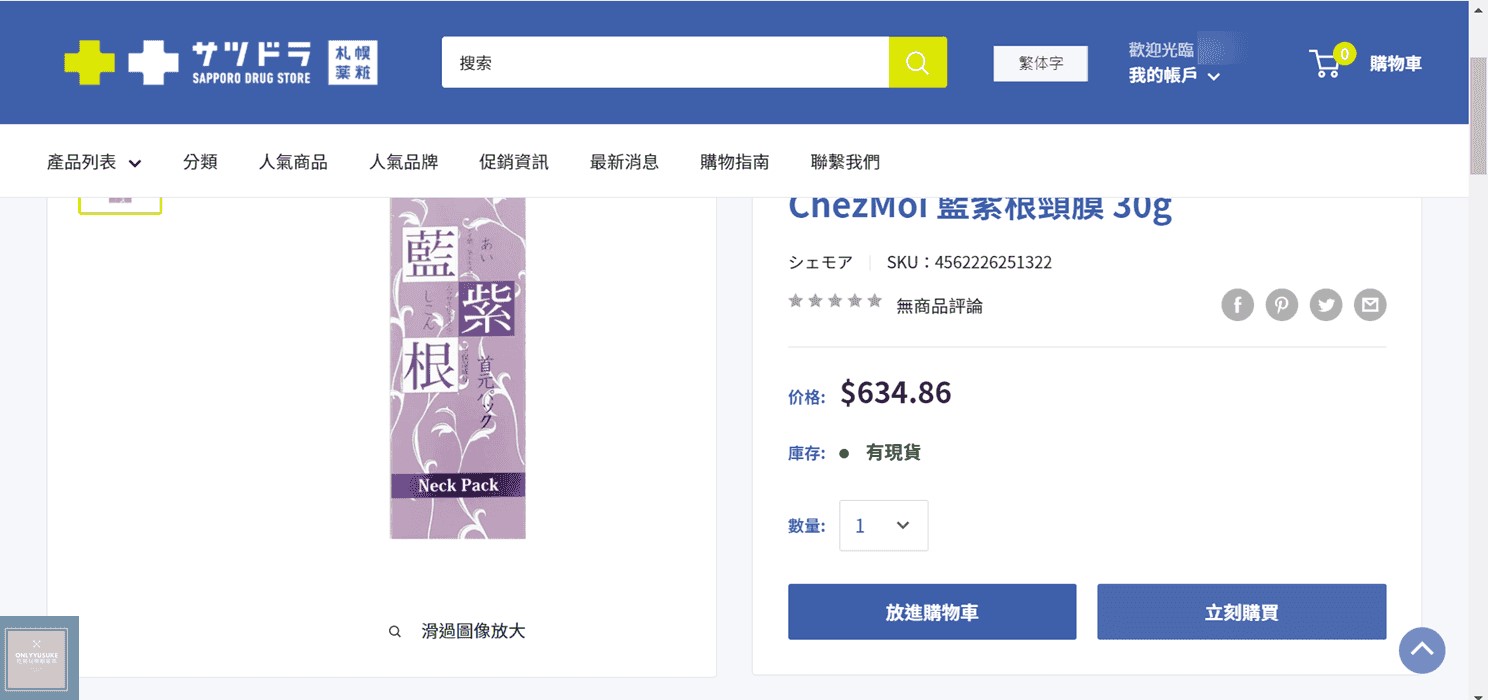Screen dimensions: 1488x700
Task: Switch language with 繁体字 button
Action: point(1040,63)
